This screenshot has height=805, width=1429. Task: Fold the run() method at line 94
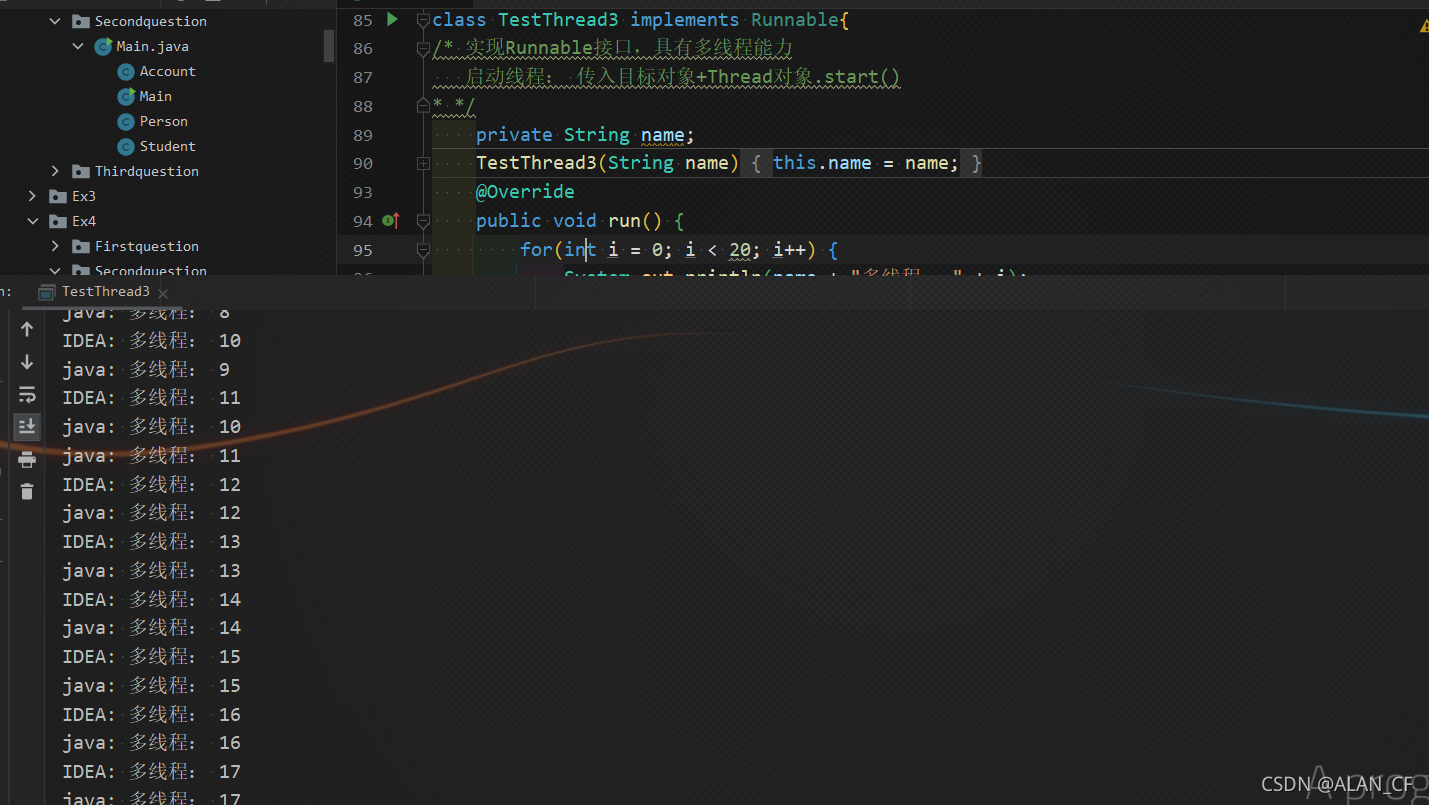pos(423,220)
